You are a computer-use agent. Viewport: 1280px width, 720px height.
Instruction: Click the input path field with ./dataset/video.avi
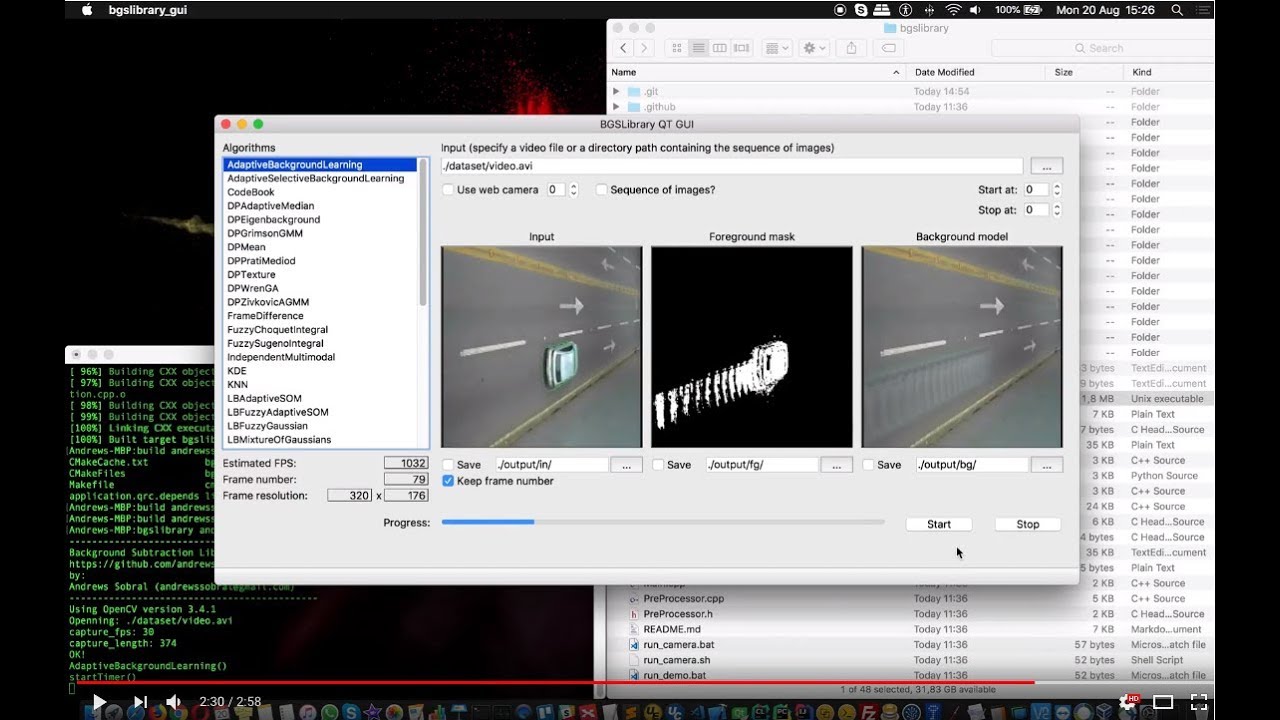(732, 166)
